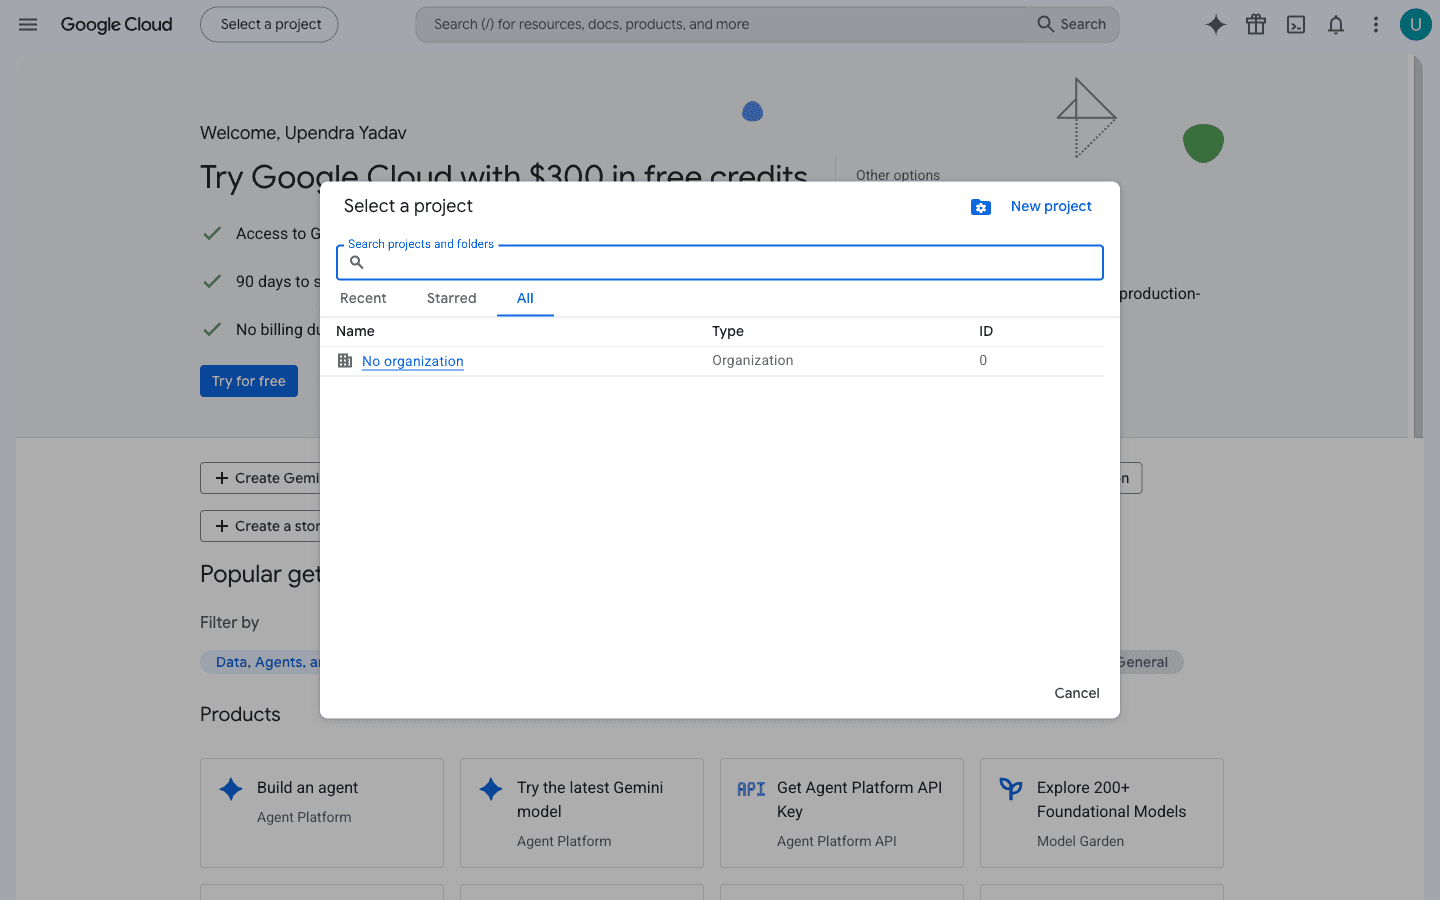The image size is (1440, 900).
Task: Open Get Agent Platform API Key card
Action: click(842, 813)
